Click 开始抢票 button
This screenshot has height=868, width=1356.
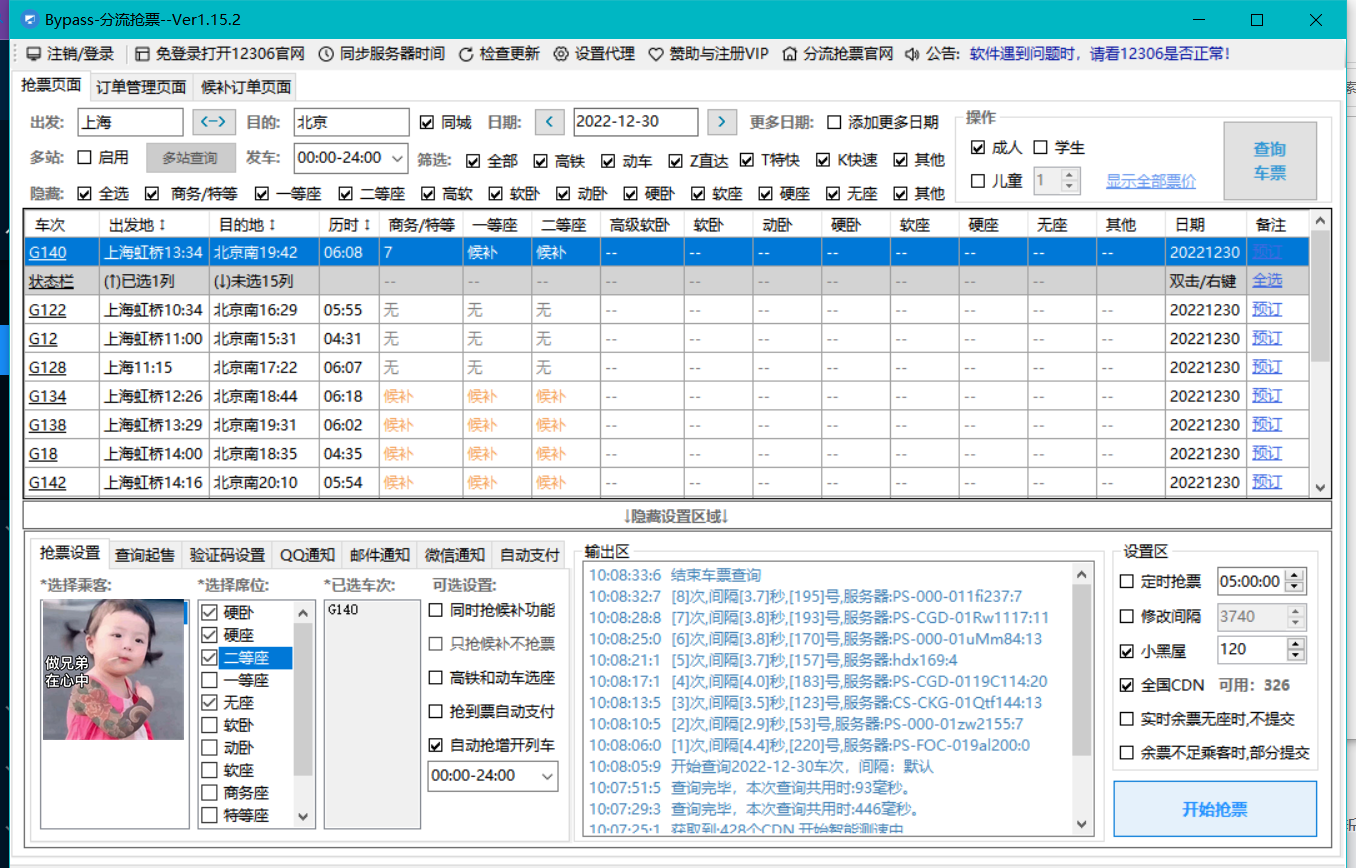tap(1214, 809)
